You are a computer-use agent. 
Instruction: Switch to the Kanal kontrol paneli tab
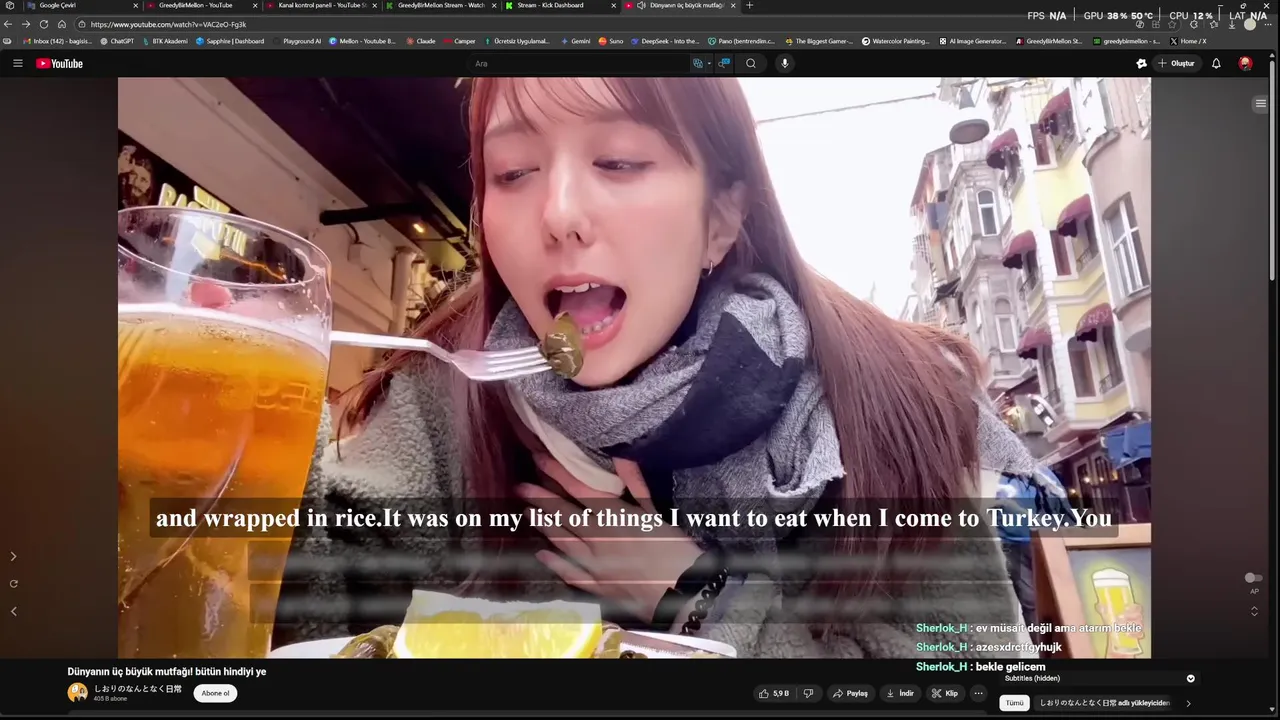[320, 5]
